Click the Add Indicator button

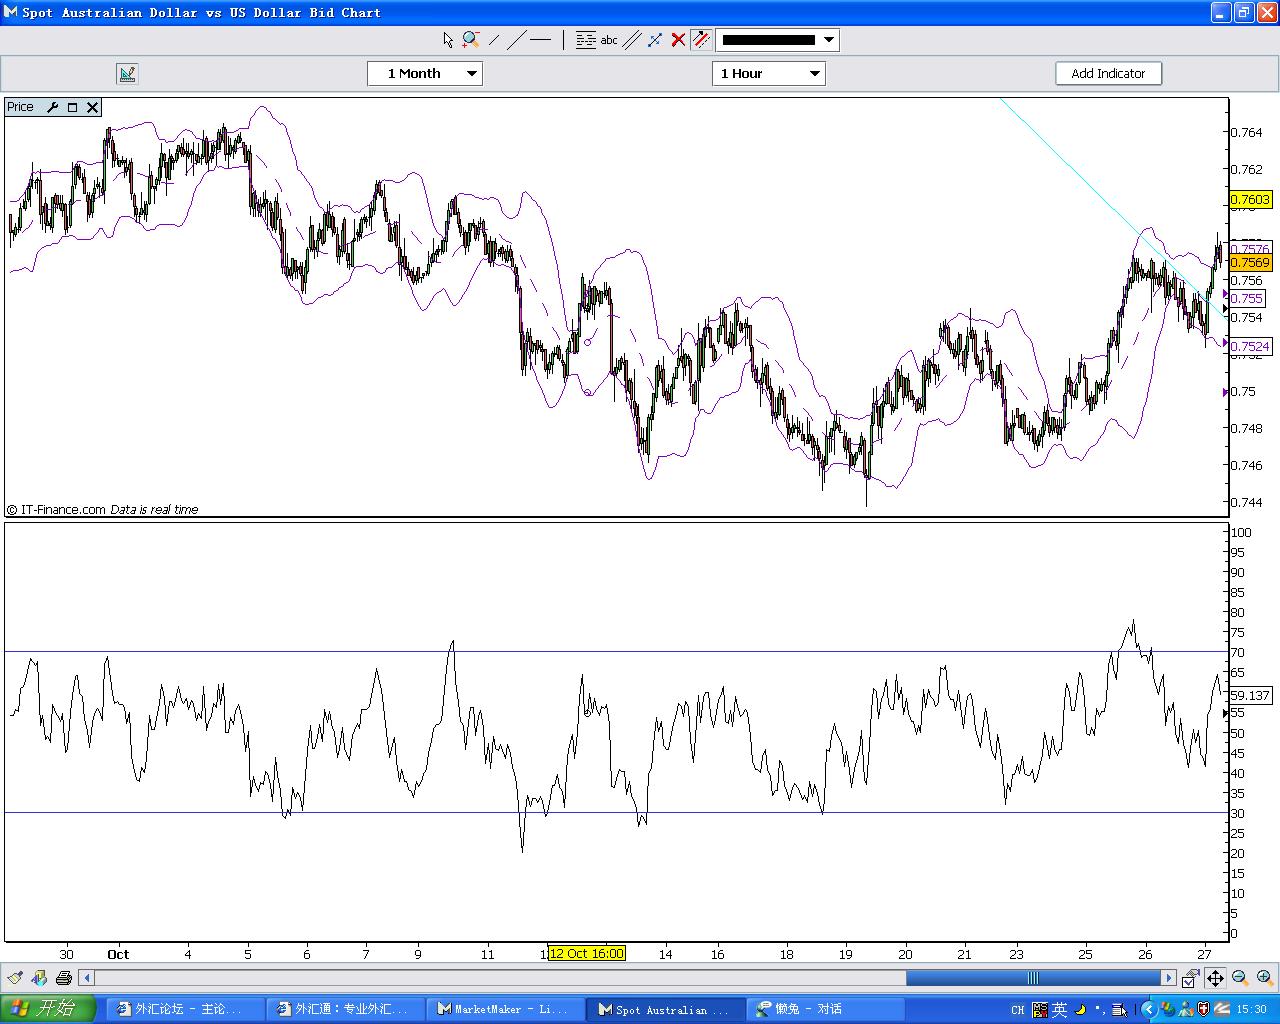1108,73
